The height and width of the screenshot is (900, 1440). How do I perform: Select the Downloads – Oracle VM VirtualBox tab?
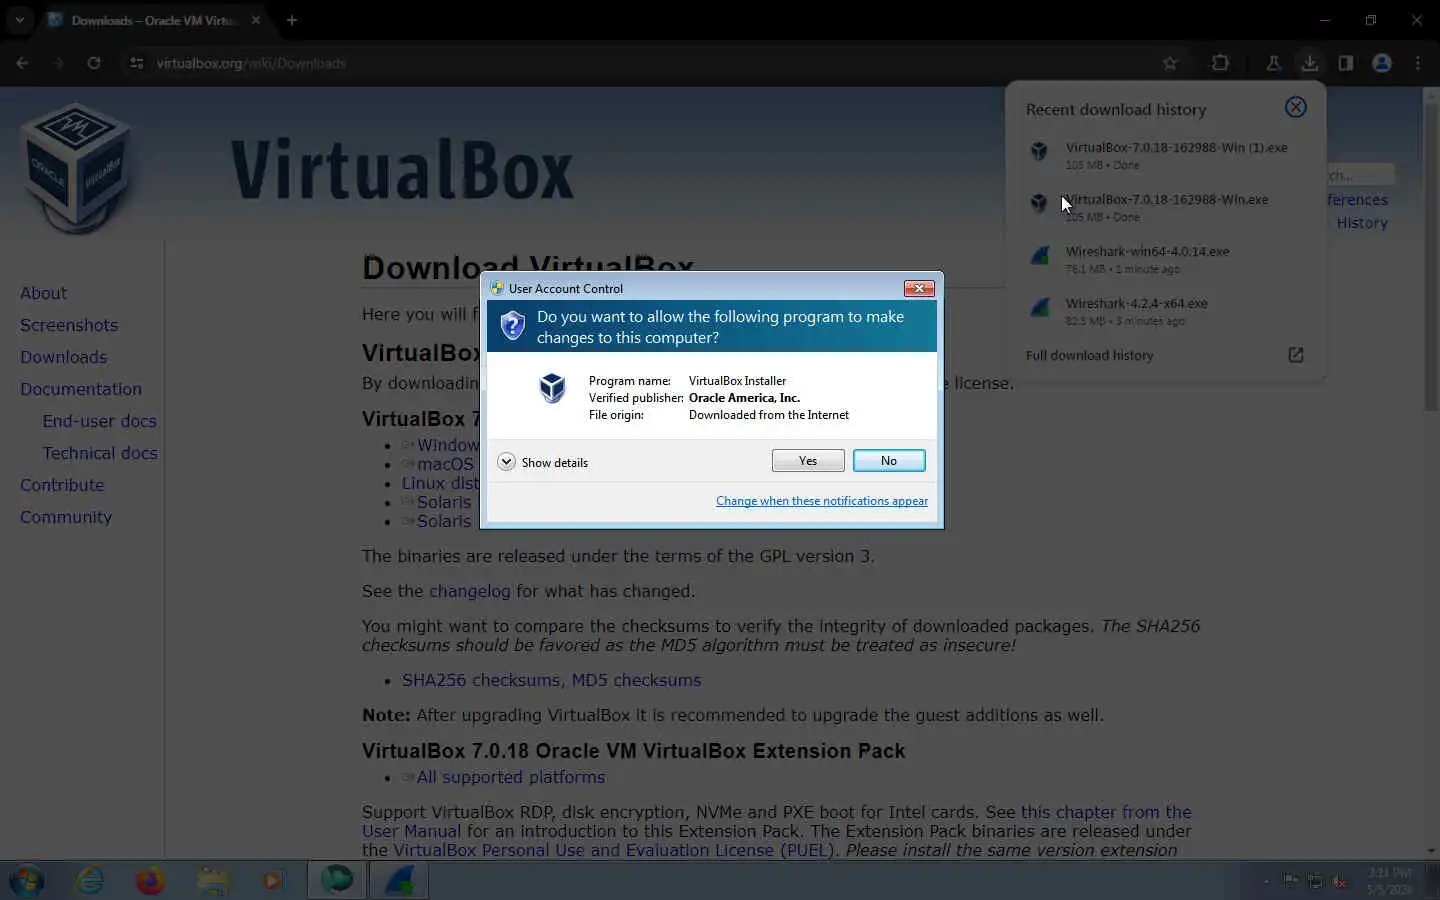click(x=152, y=20)
